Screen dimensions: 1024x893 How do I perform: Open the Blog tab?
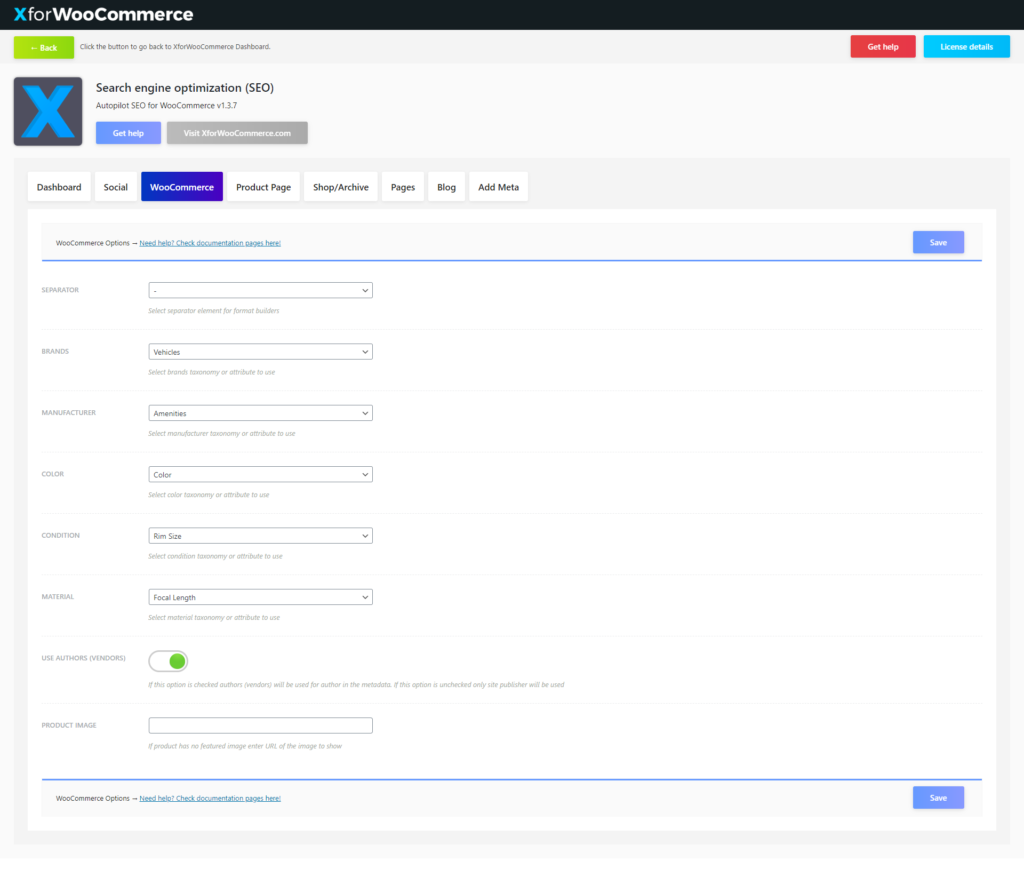(446, 187)
